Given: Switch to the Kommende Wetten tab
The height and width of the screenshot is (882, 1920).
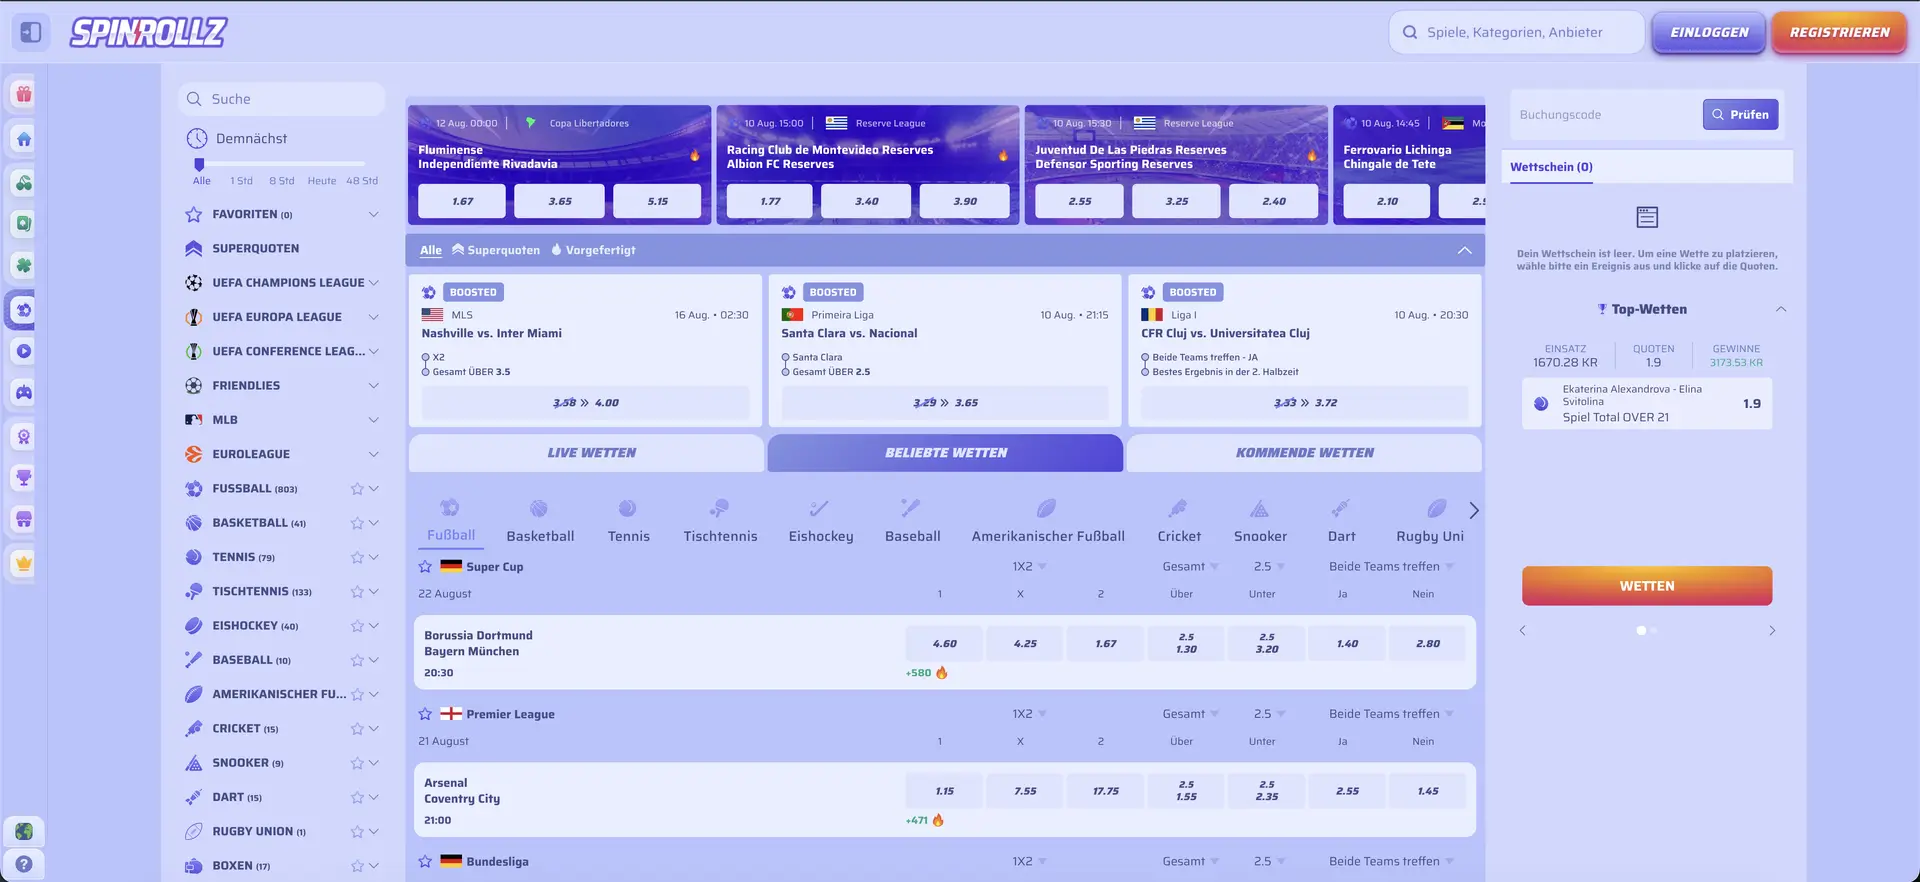Looking at the screenshot, I should (x=1304, y=453).
